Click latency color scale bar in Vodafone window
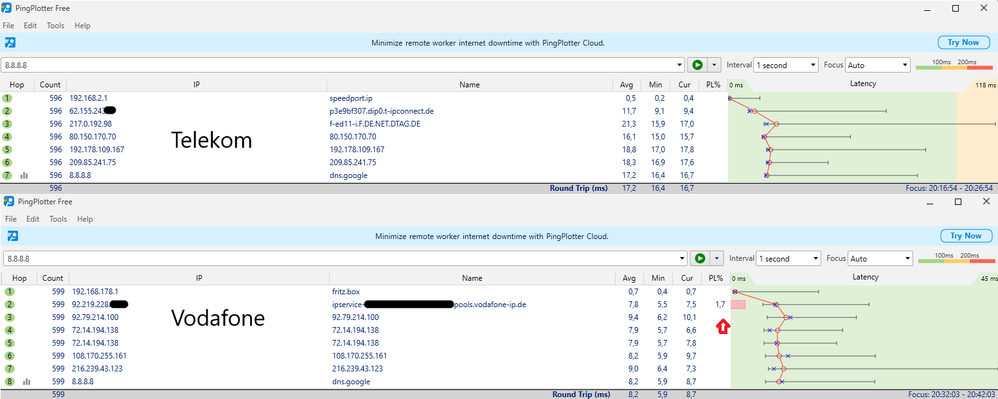998x399 pixels. 957,260
